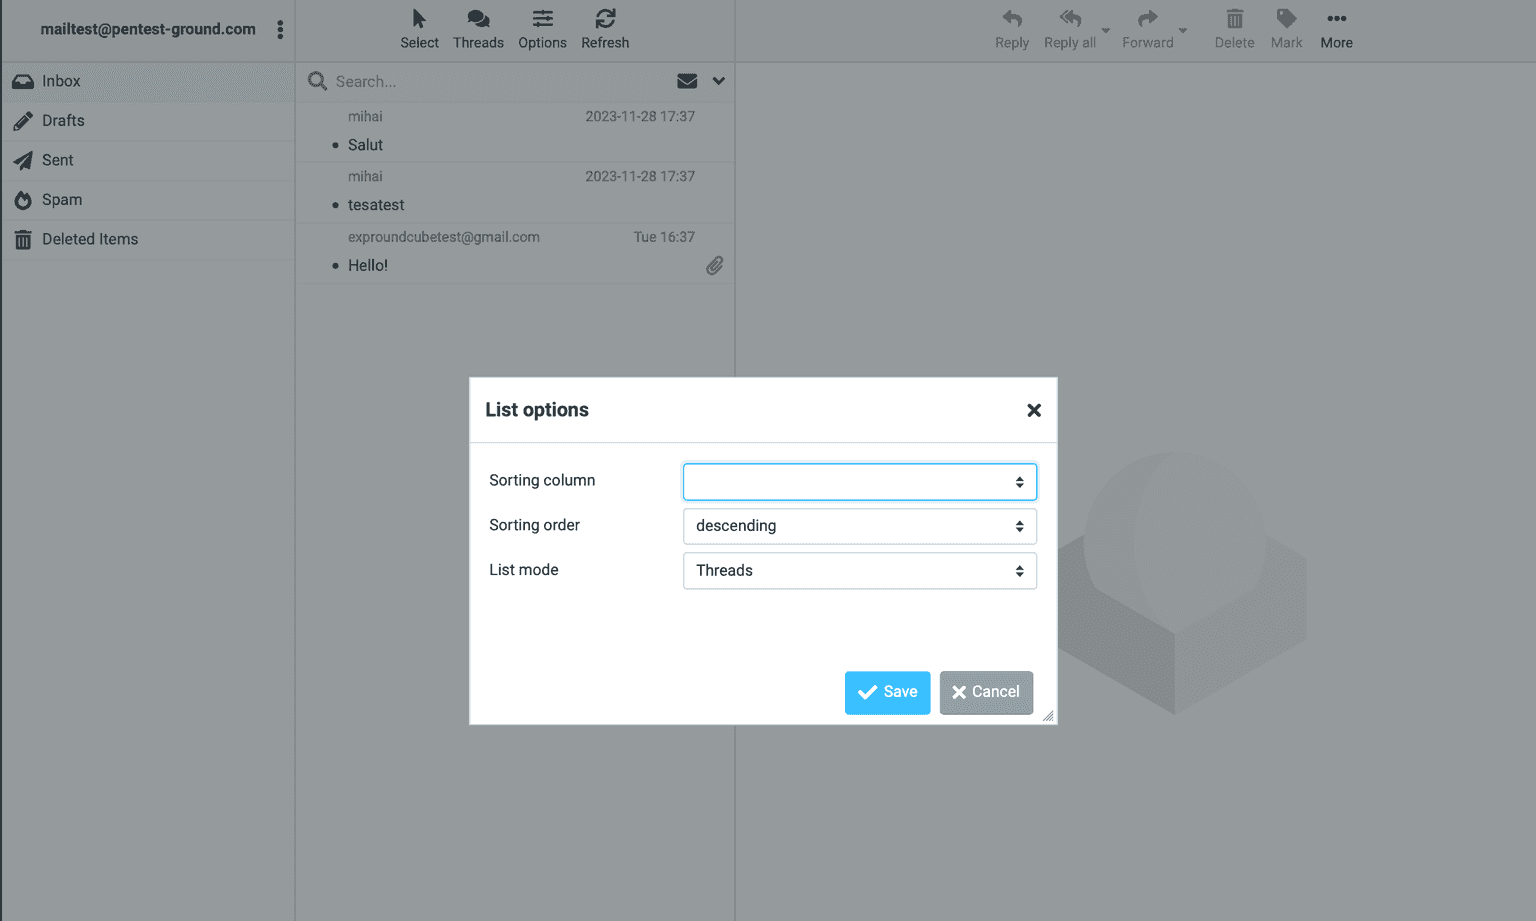Click the More actions ellipsis icon
The image size is (1536, 921).
(x=1336, y=19)
